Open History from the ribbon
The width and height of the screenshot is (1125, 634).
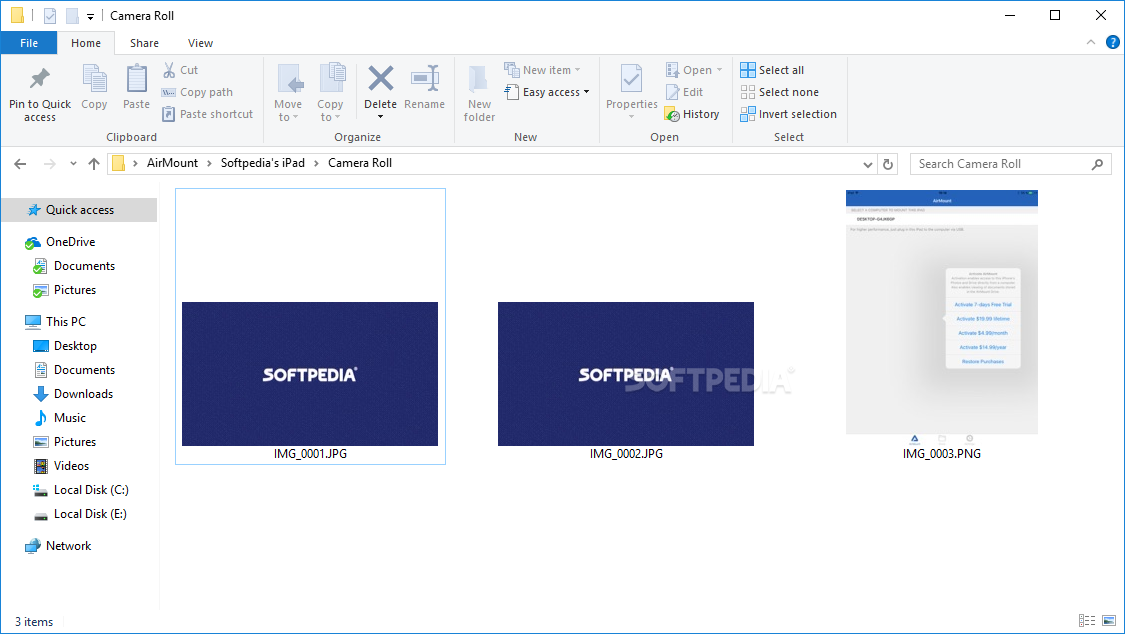coord(692,114)
